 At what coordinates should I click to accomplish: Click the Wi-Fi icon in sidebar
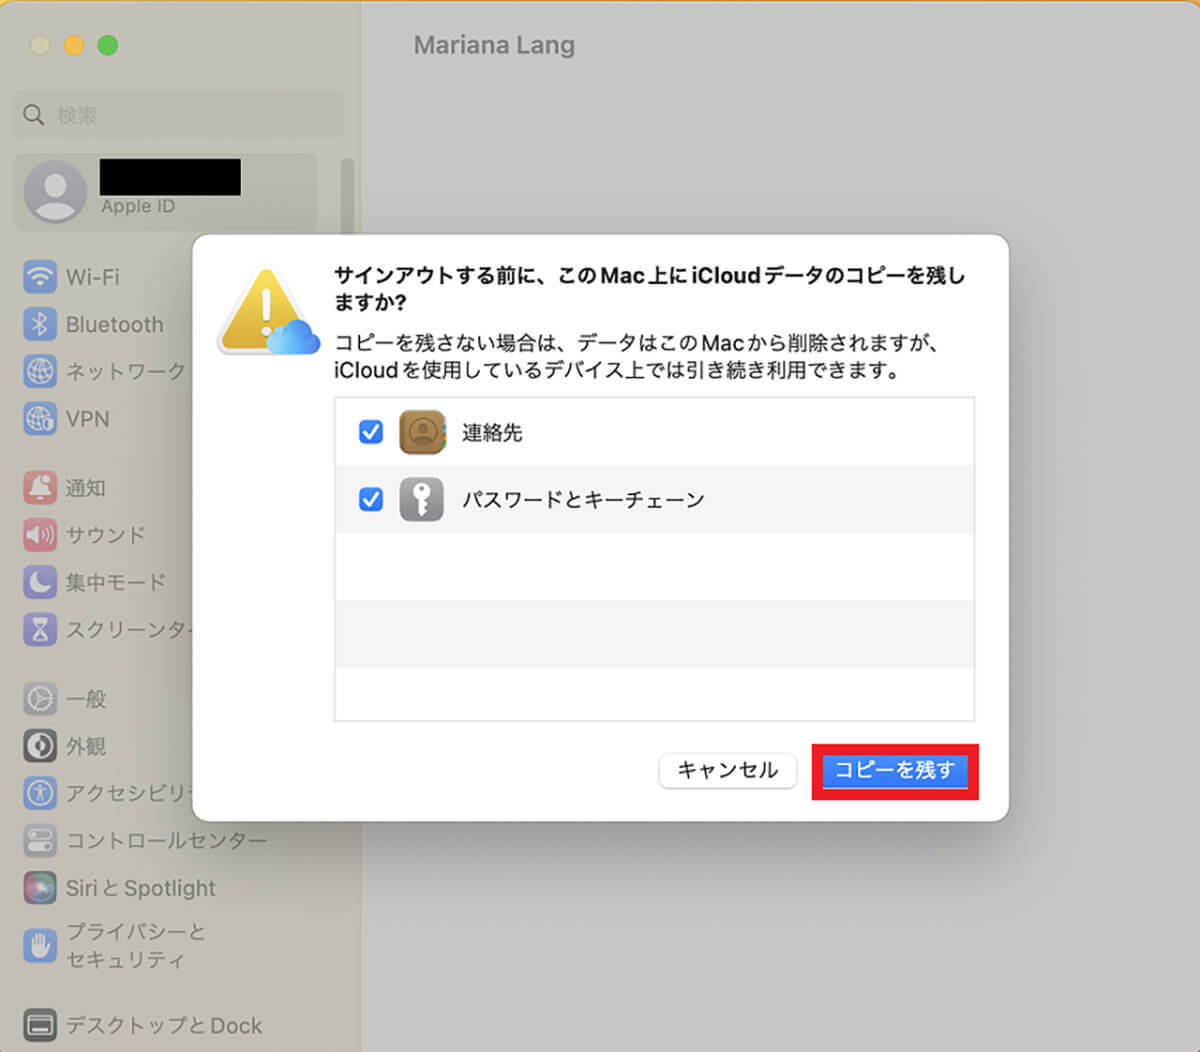click(x=40, y=276)
